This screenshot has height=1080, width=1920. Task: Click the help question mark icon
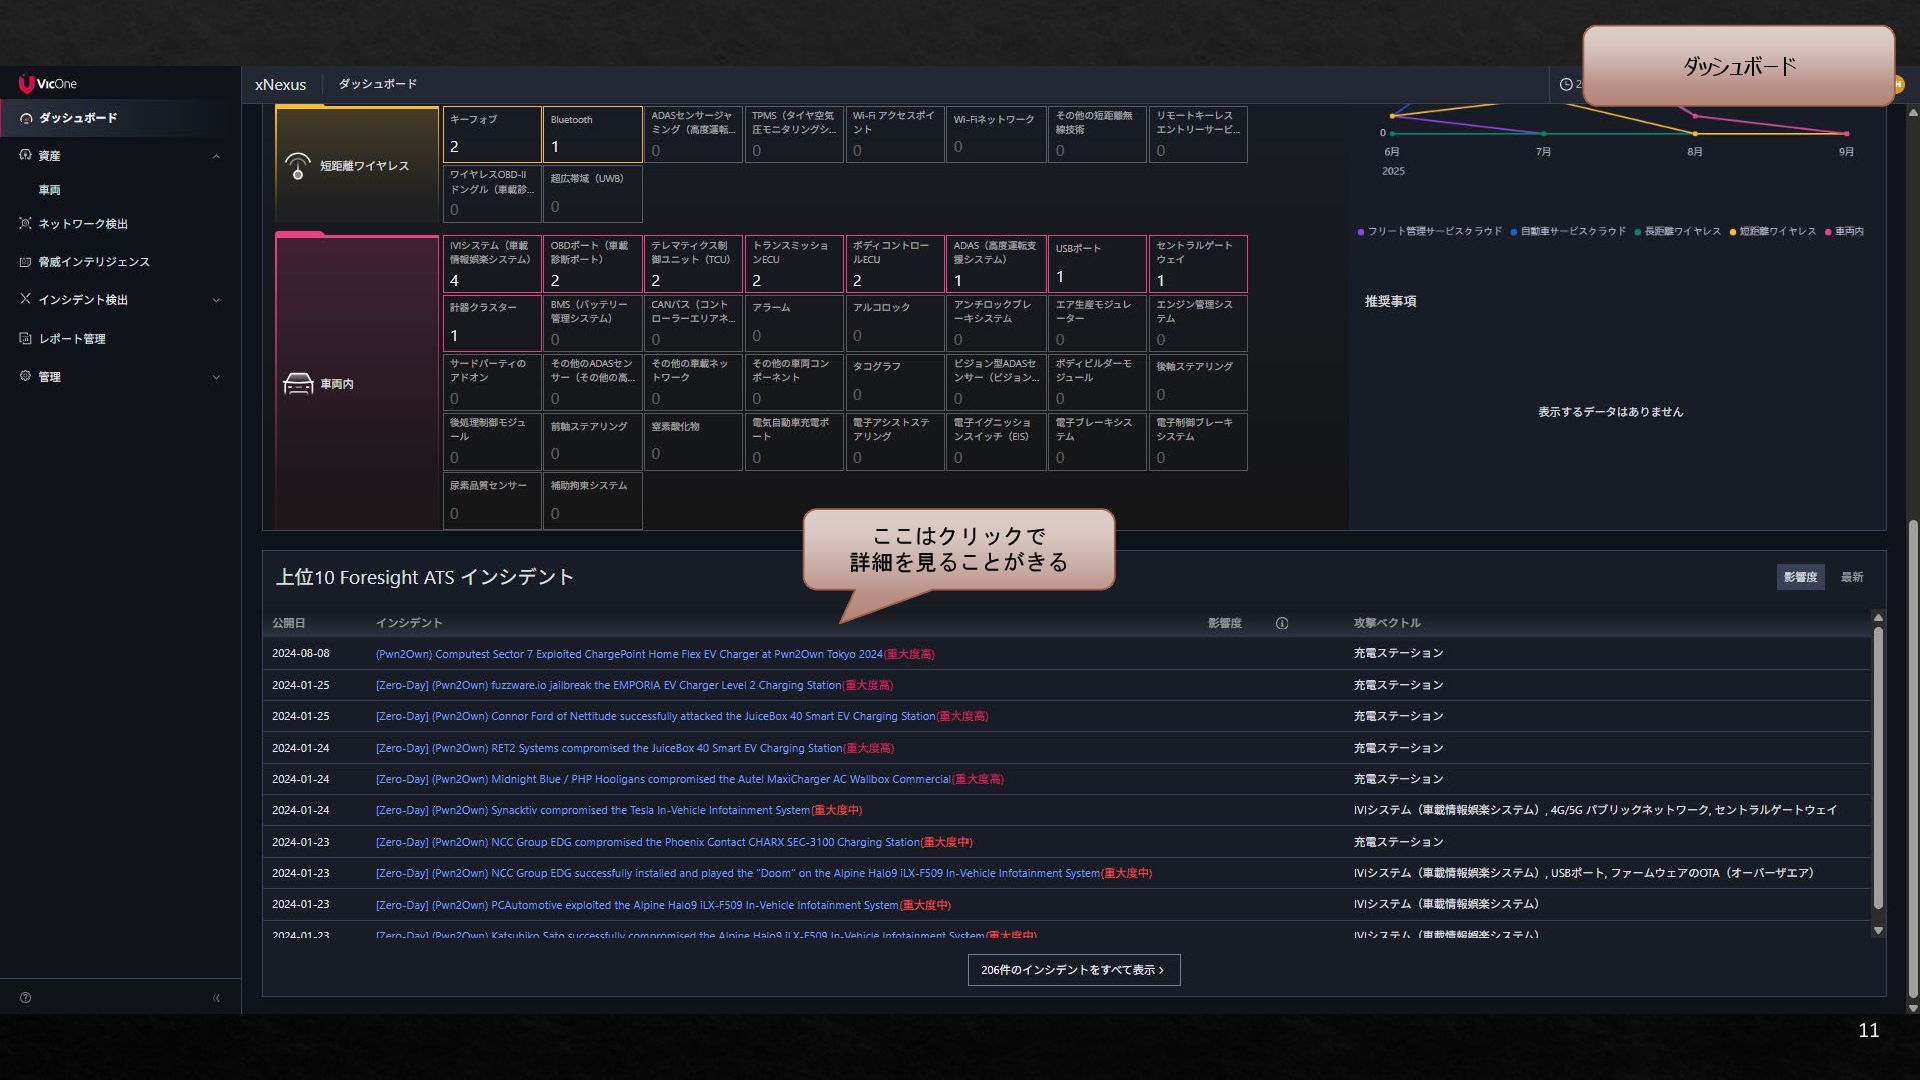click(x=26, y=998)
